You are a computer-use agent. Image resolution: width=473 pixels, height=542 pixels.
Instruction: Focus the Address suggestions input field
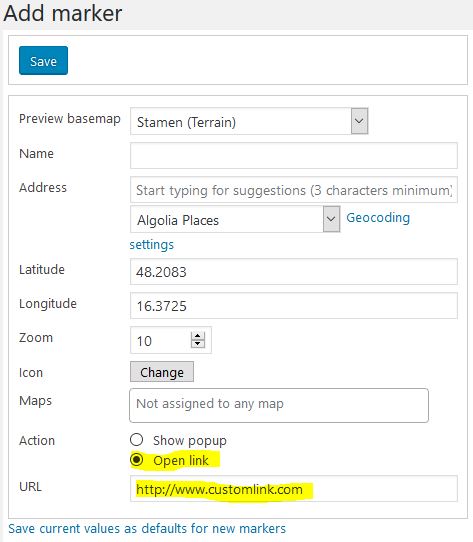(294, 190)
